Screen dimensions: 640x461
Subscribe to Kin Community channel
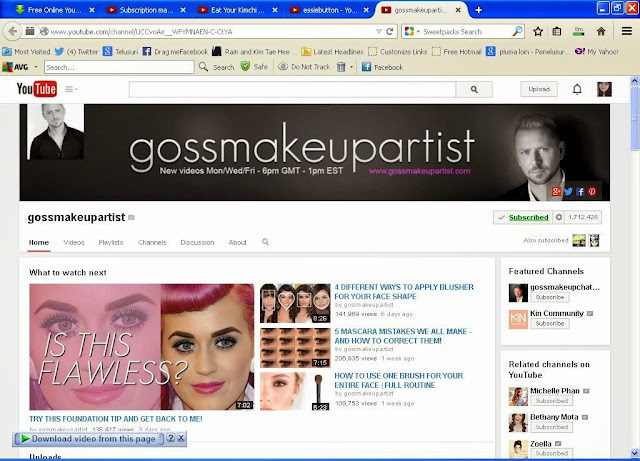550,323
